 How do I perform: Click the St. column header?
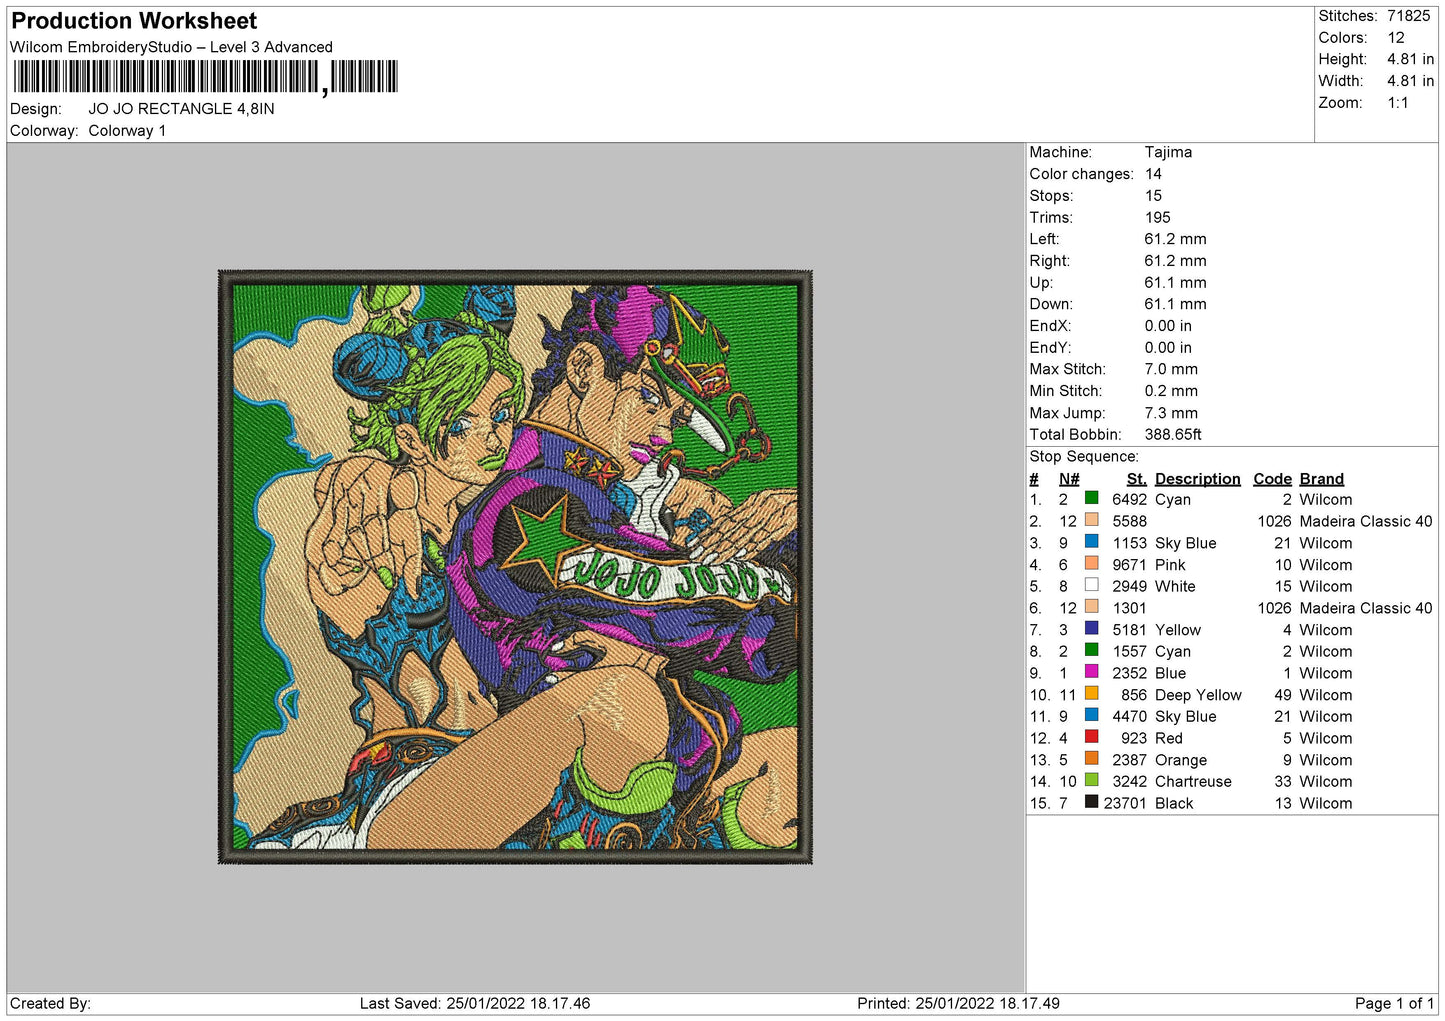pyautogui.click(x=1136, y=479)
